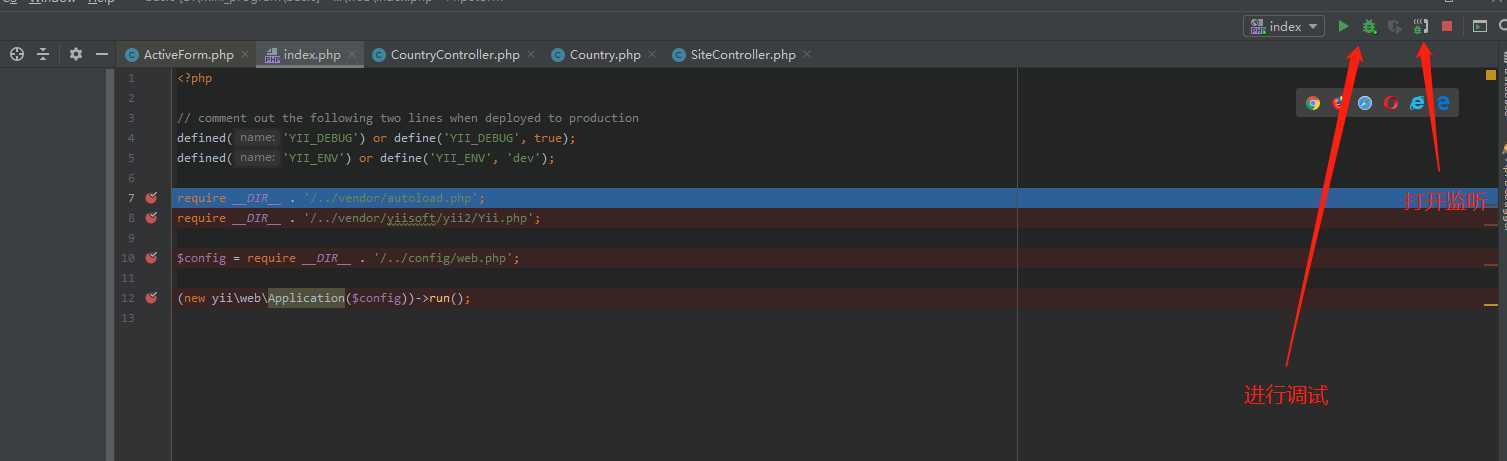Viewport: 1507px width, 461px height.
Task: Open project panel settings gear
Action: pyautogui.click(x=76, y=54)
